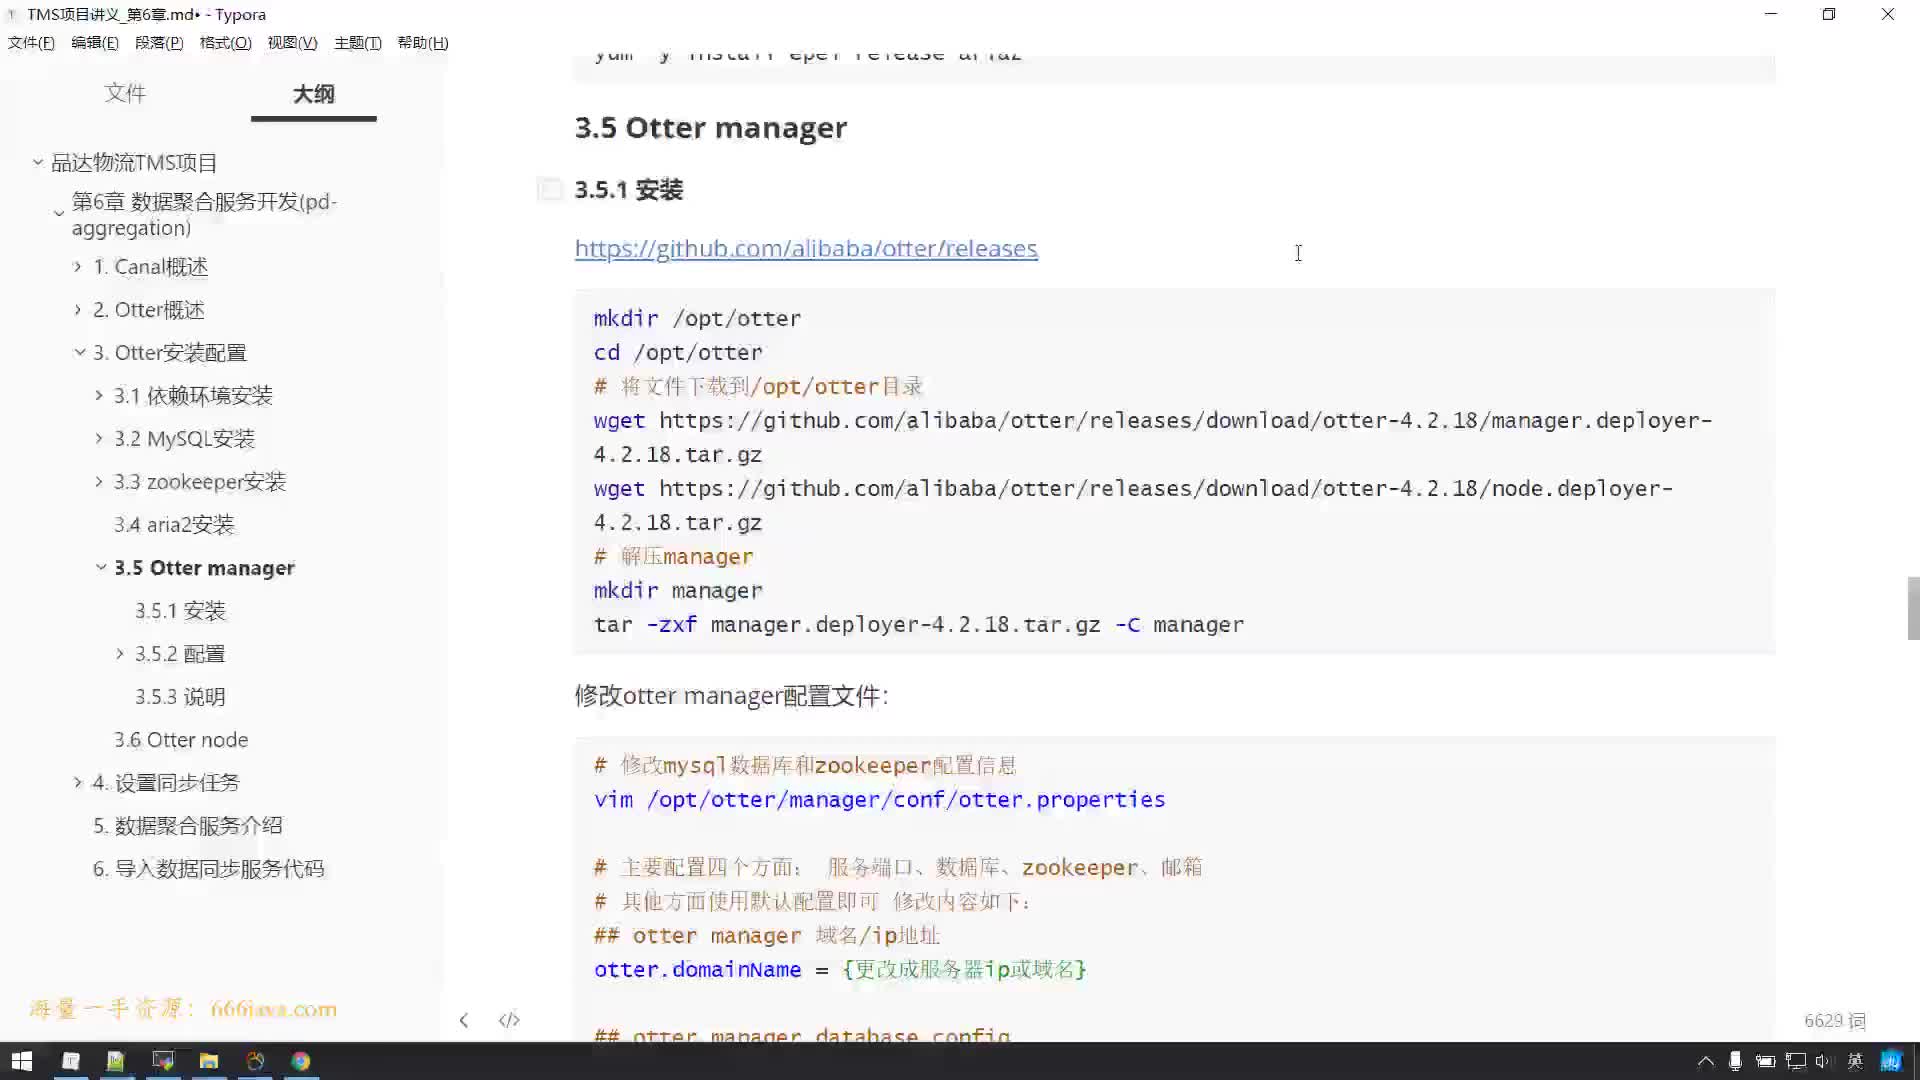Viewport: 1920px width, 1080px height.
Task: Click the vertical scrollbar thumb
Action: click(x=1913, y=607)
